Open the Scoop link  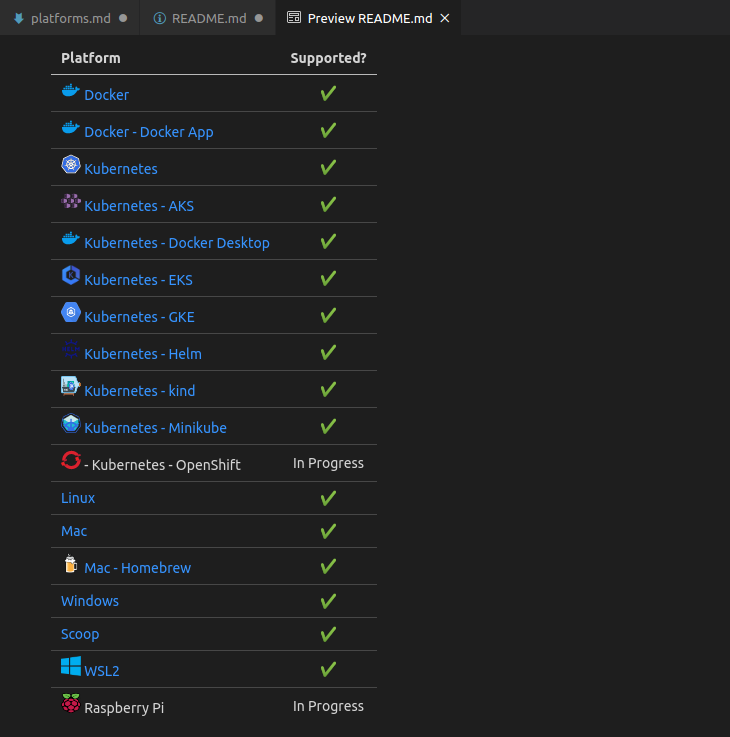pyautogui.click(x=80, y=635)
